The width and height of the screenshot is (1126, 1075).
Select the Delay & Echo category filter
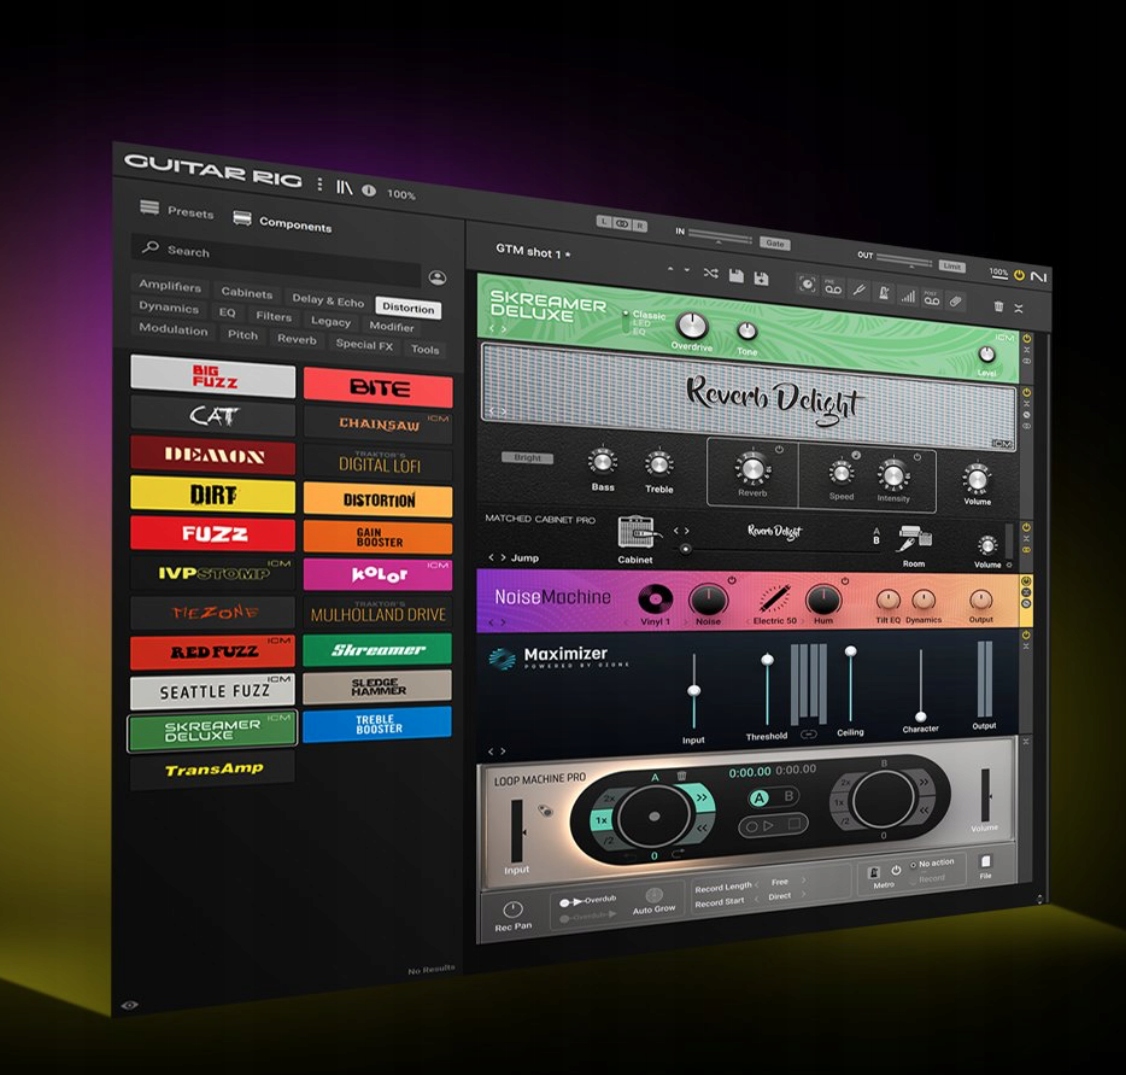click(328, 299)
